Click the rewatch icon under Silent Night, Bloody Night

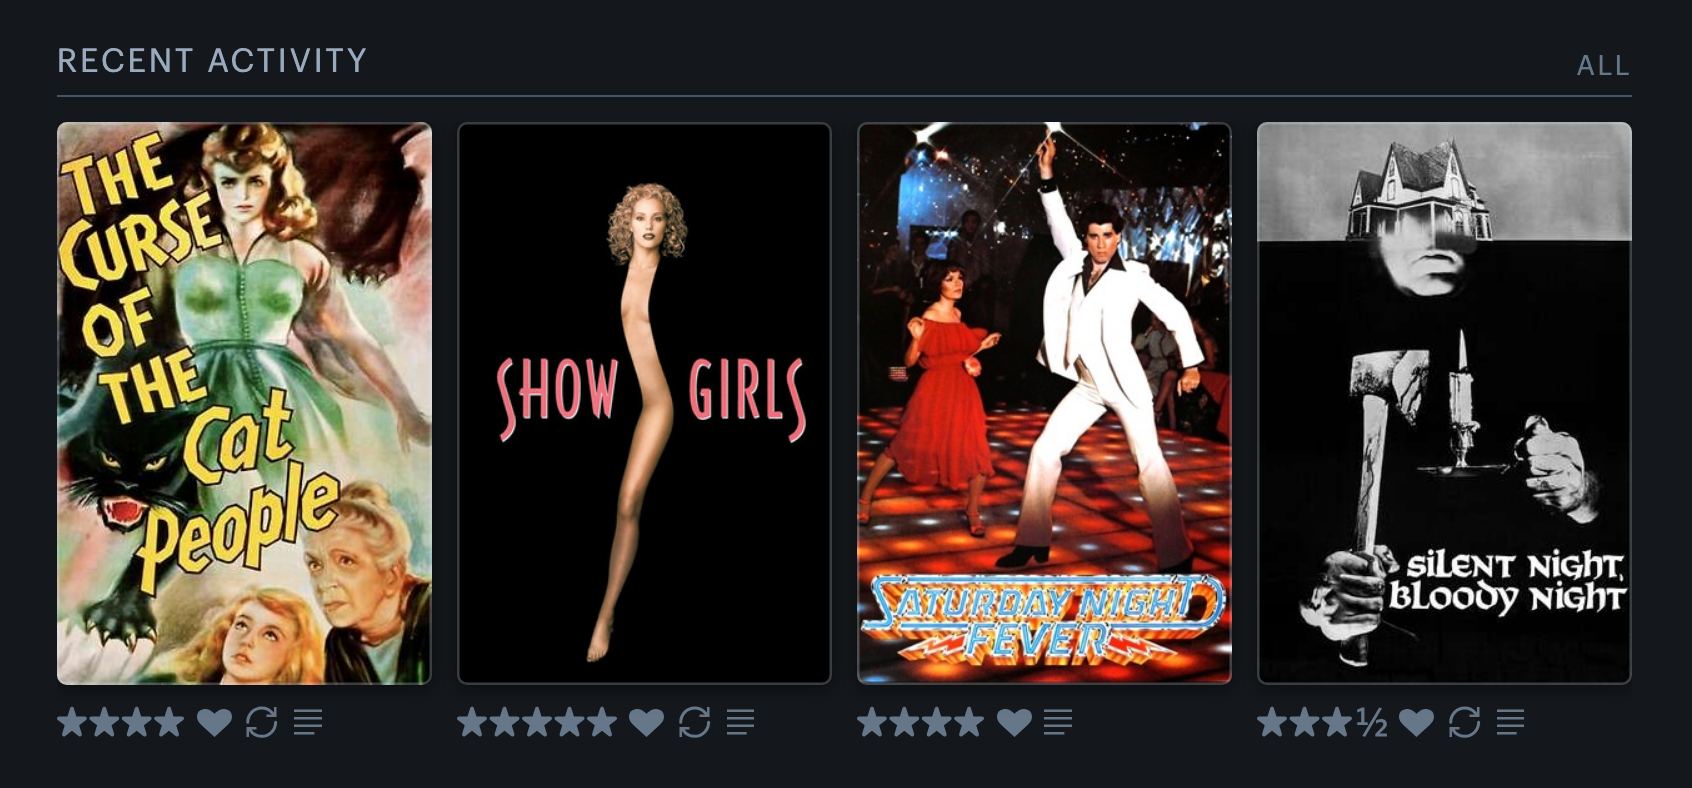[1464, 722]
